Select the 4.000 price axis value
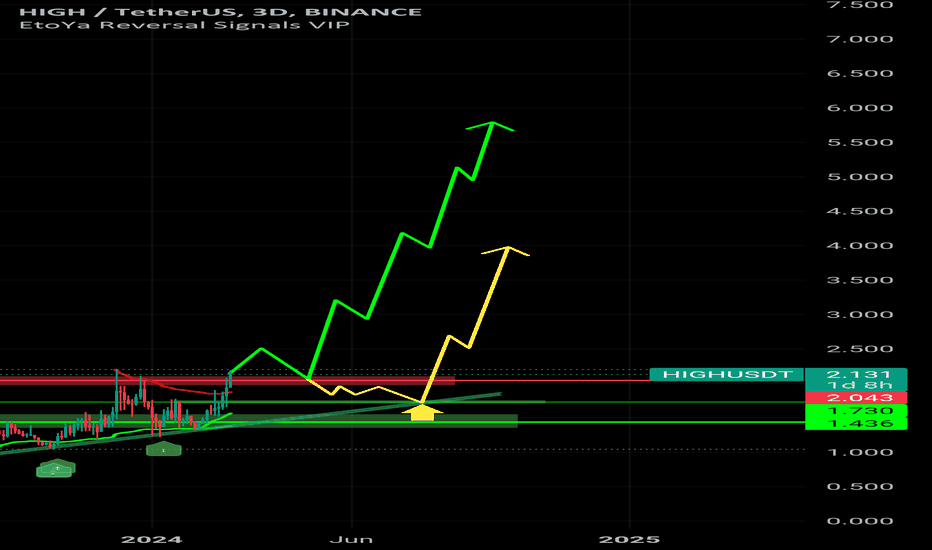This screenshot has width=932, height=550. click(x=859, y=246)
